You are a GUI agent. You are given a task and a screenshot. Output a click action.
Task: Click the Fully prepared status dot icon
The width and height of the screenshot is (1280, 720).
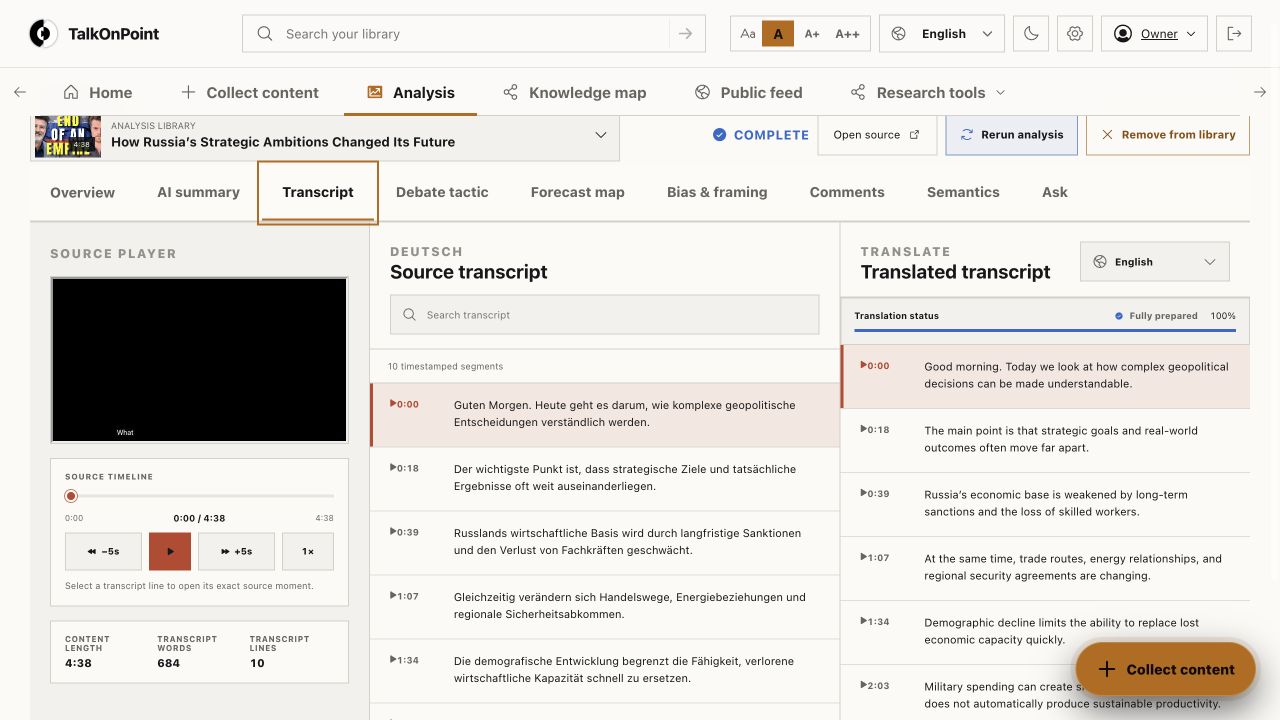1119,316
